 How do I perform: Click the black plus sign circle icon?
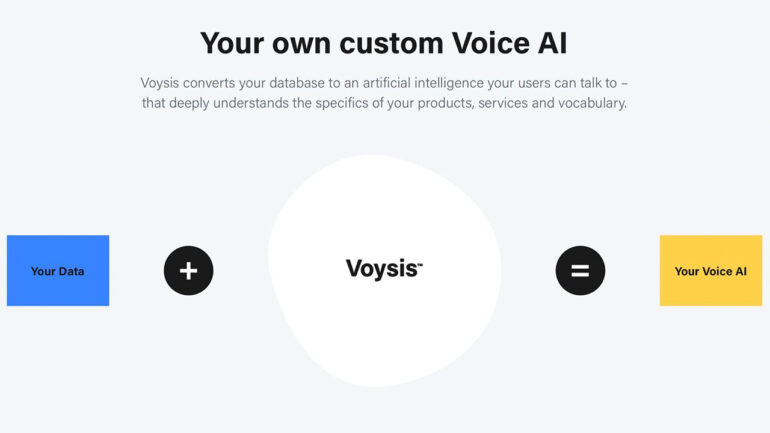click(189, 271)
